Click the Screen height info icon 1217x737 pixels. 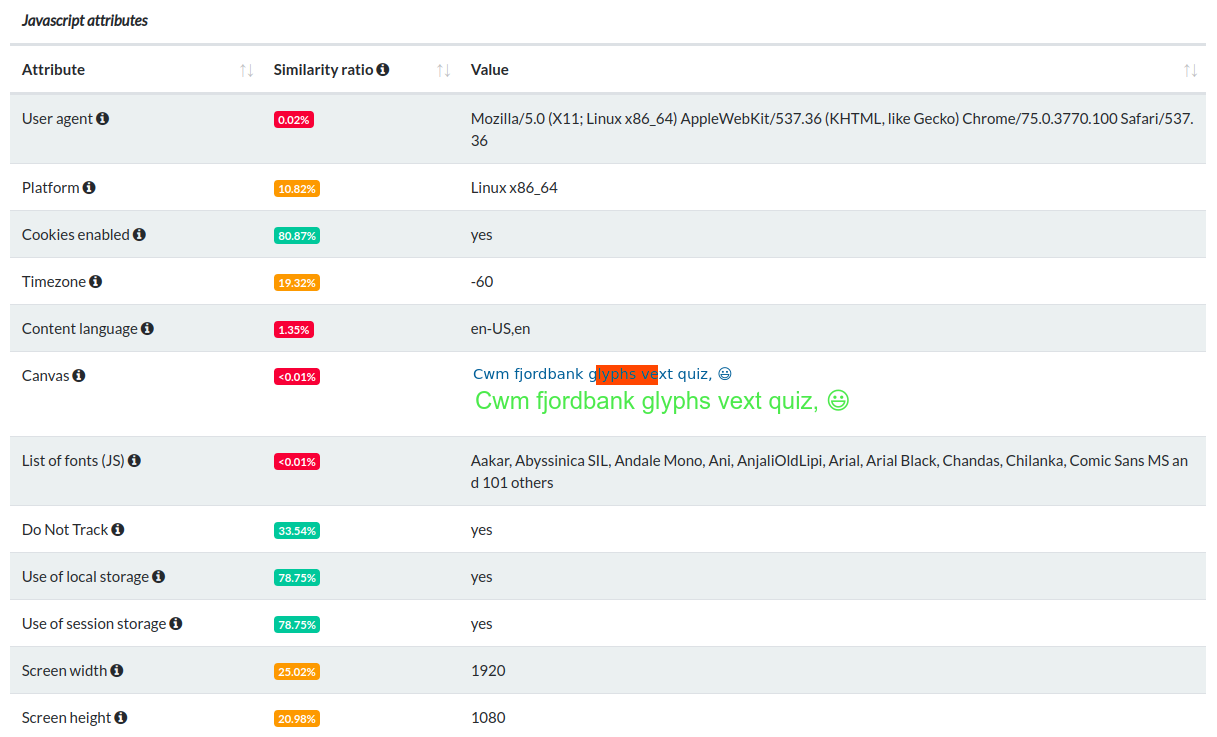pos(121,717)
